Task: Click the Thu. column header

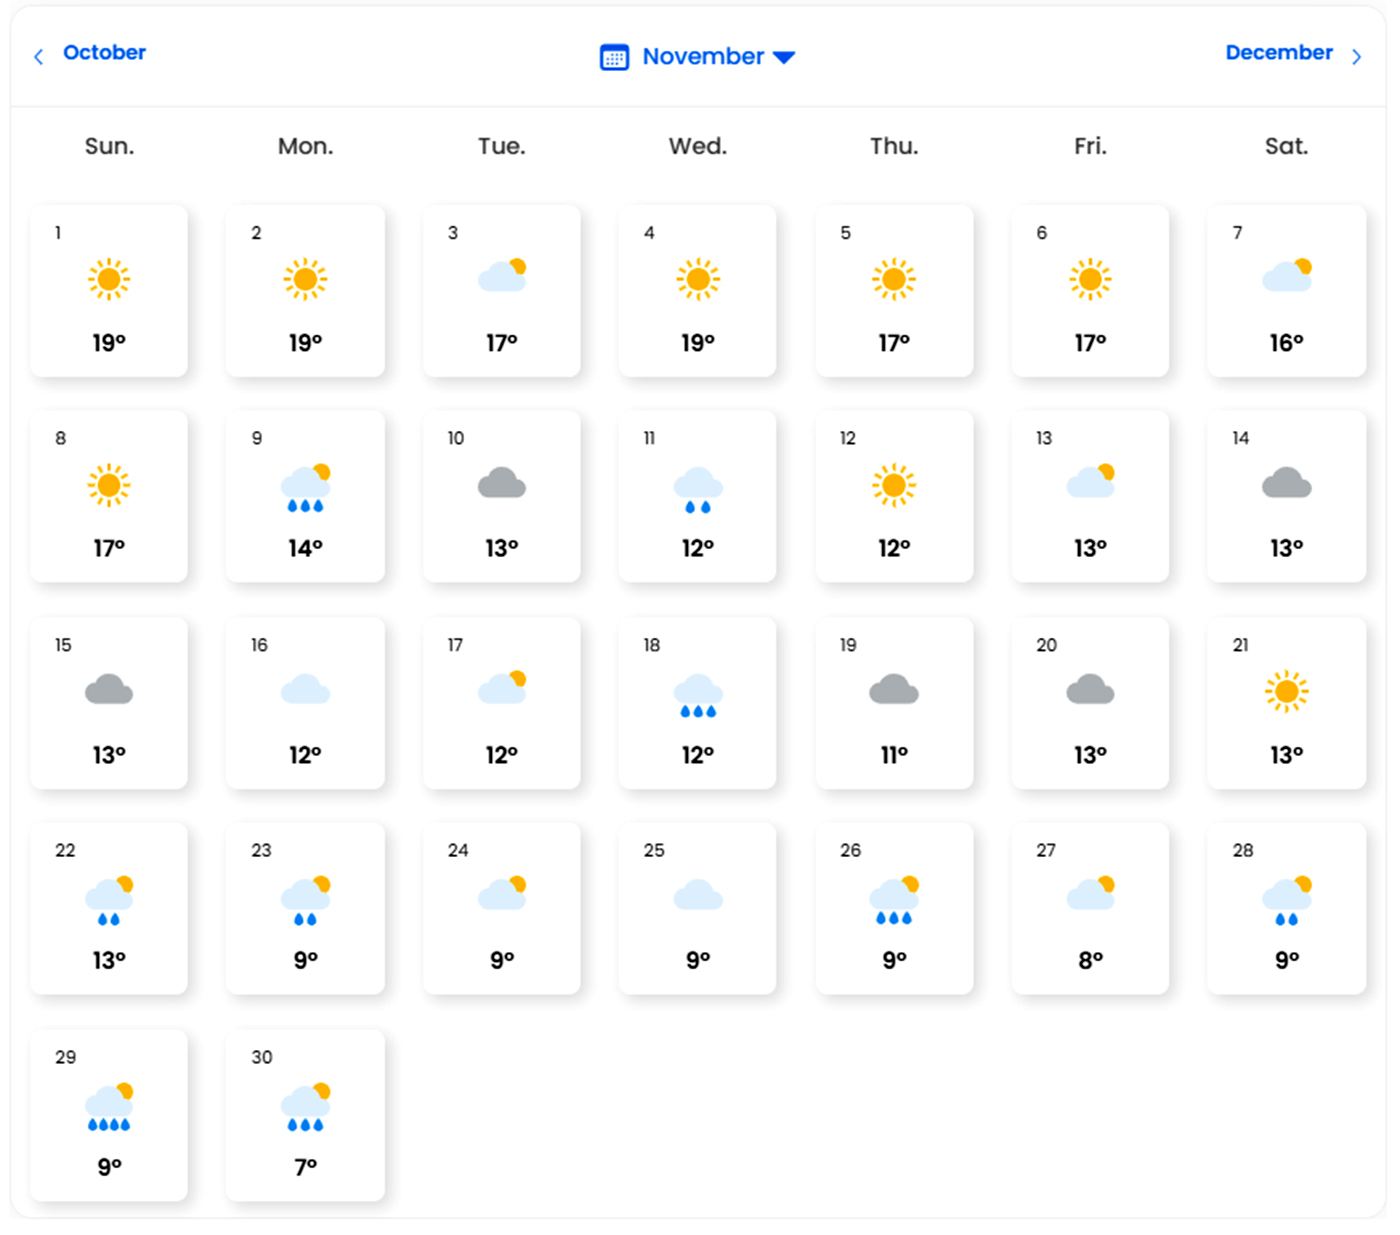Action: [894, 146]
